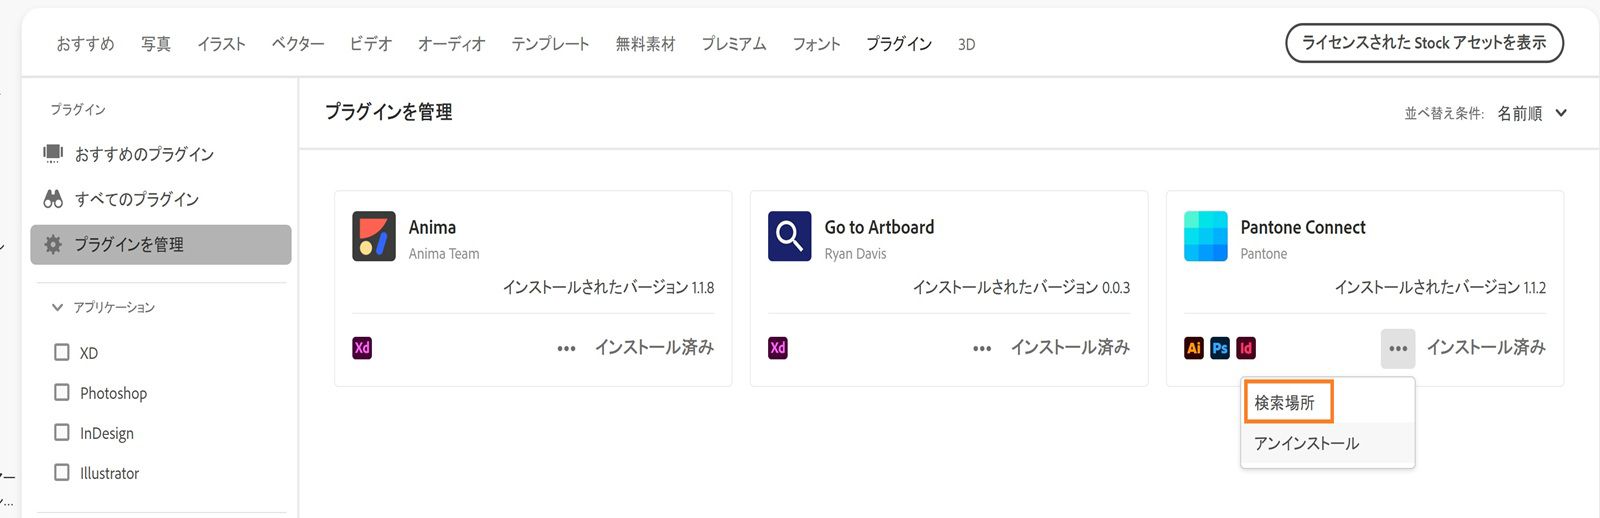Click the XD badge on the Anima card

pos(362,348)
